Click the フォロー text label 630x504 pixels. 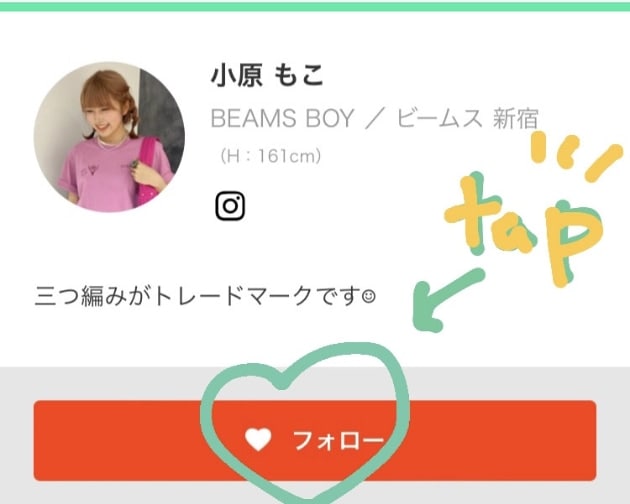point(338,440)
